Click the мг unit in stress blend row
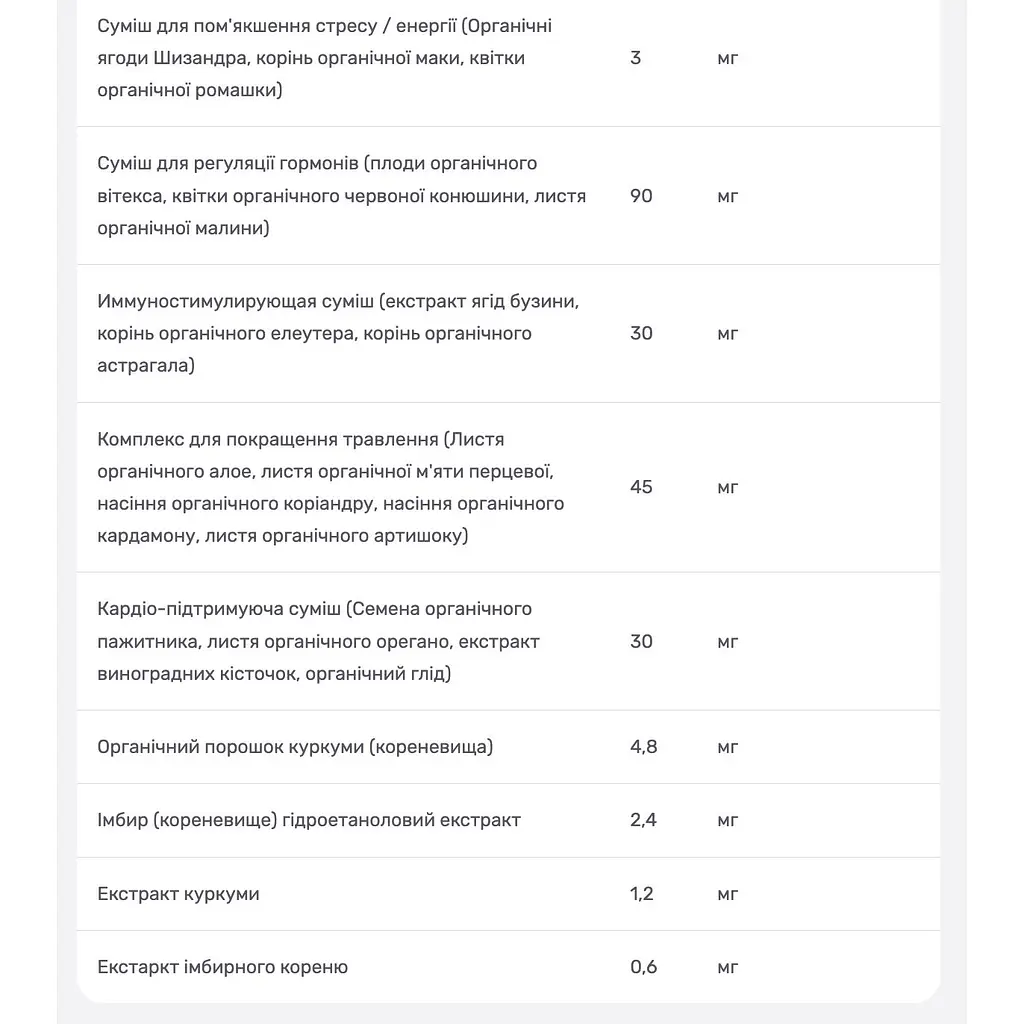1024x1024 pixels. pos(728,59)
